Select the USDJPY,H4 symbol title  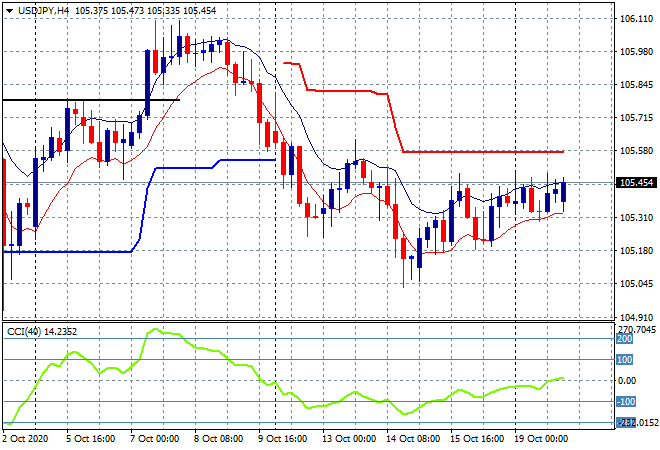43,11
